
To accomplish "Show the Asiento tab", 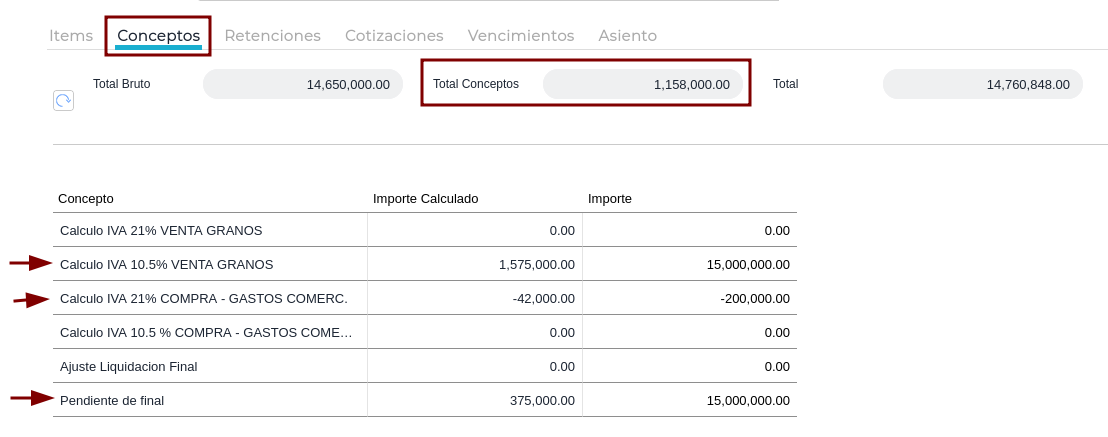I will click(x=627, y=35).
